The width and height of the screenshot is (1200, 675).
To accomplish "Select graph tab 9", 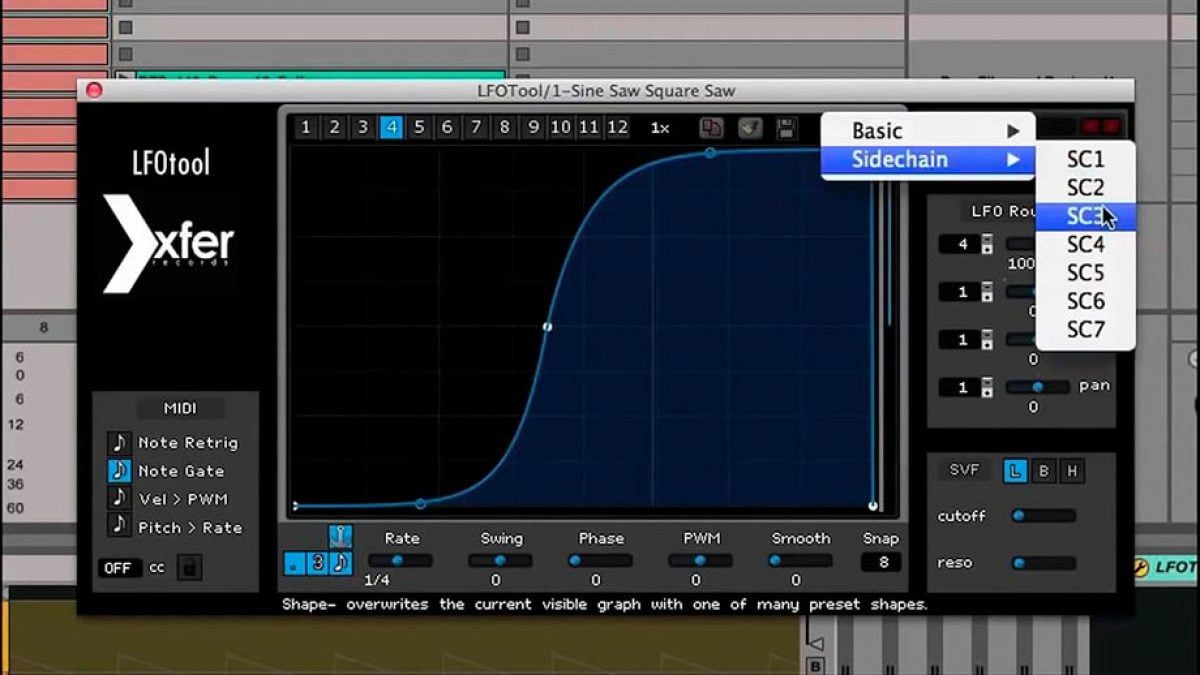I will [534, 128].
